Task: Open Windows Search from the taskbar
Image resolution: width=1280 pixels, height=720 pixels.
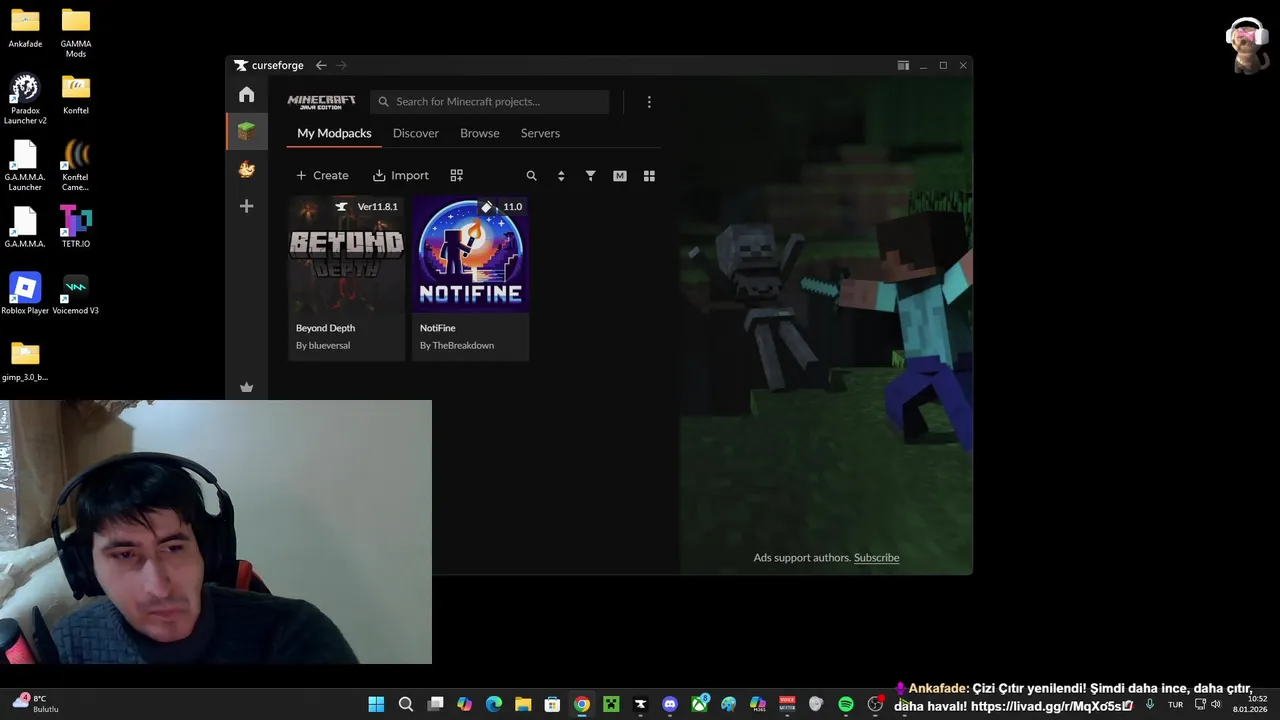Action: (x=406, y=704)
